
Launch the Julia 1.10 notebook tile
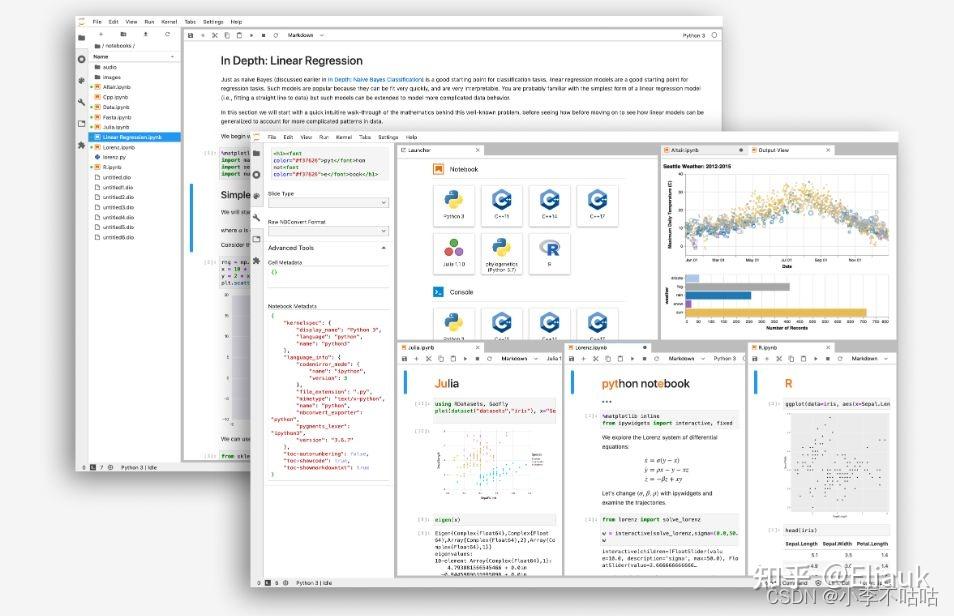[x=455, y=252]
